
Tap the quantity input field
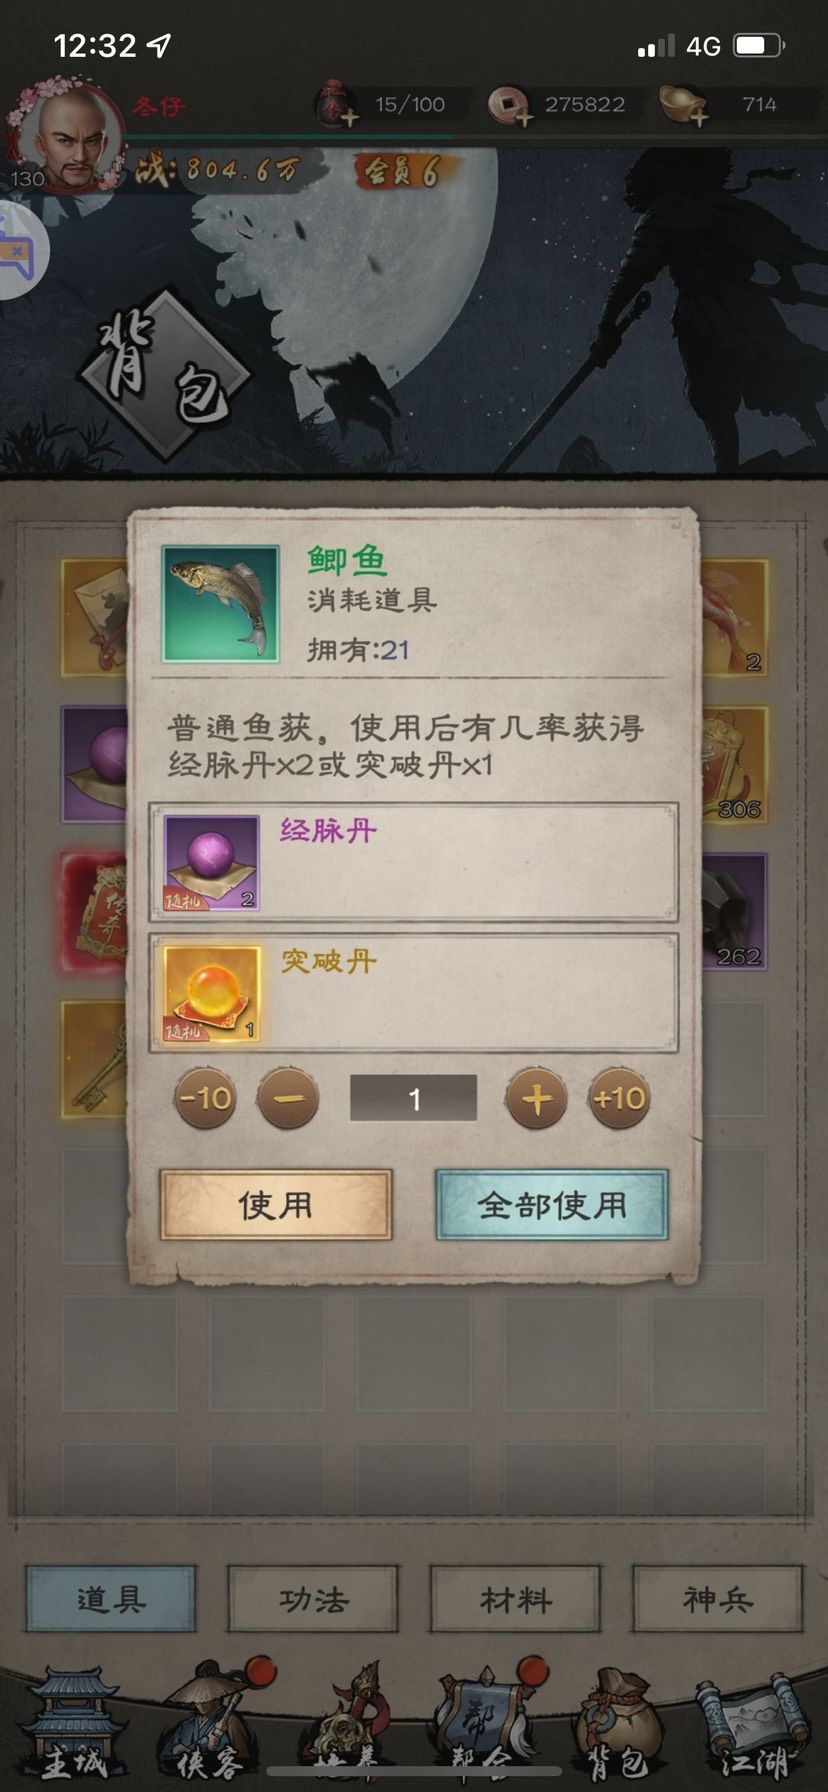[413, 1099]
